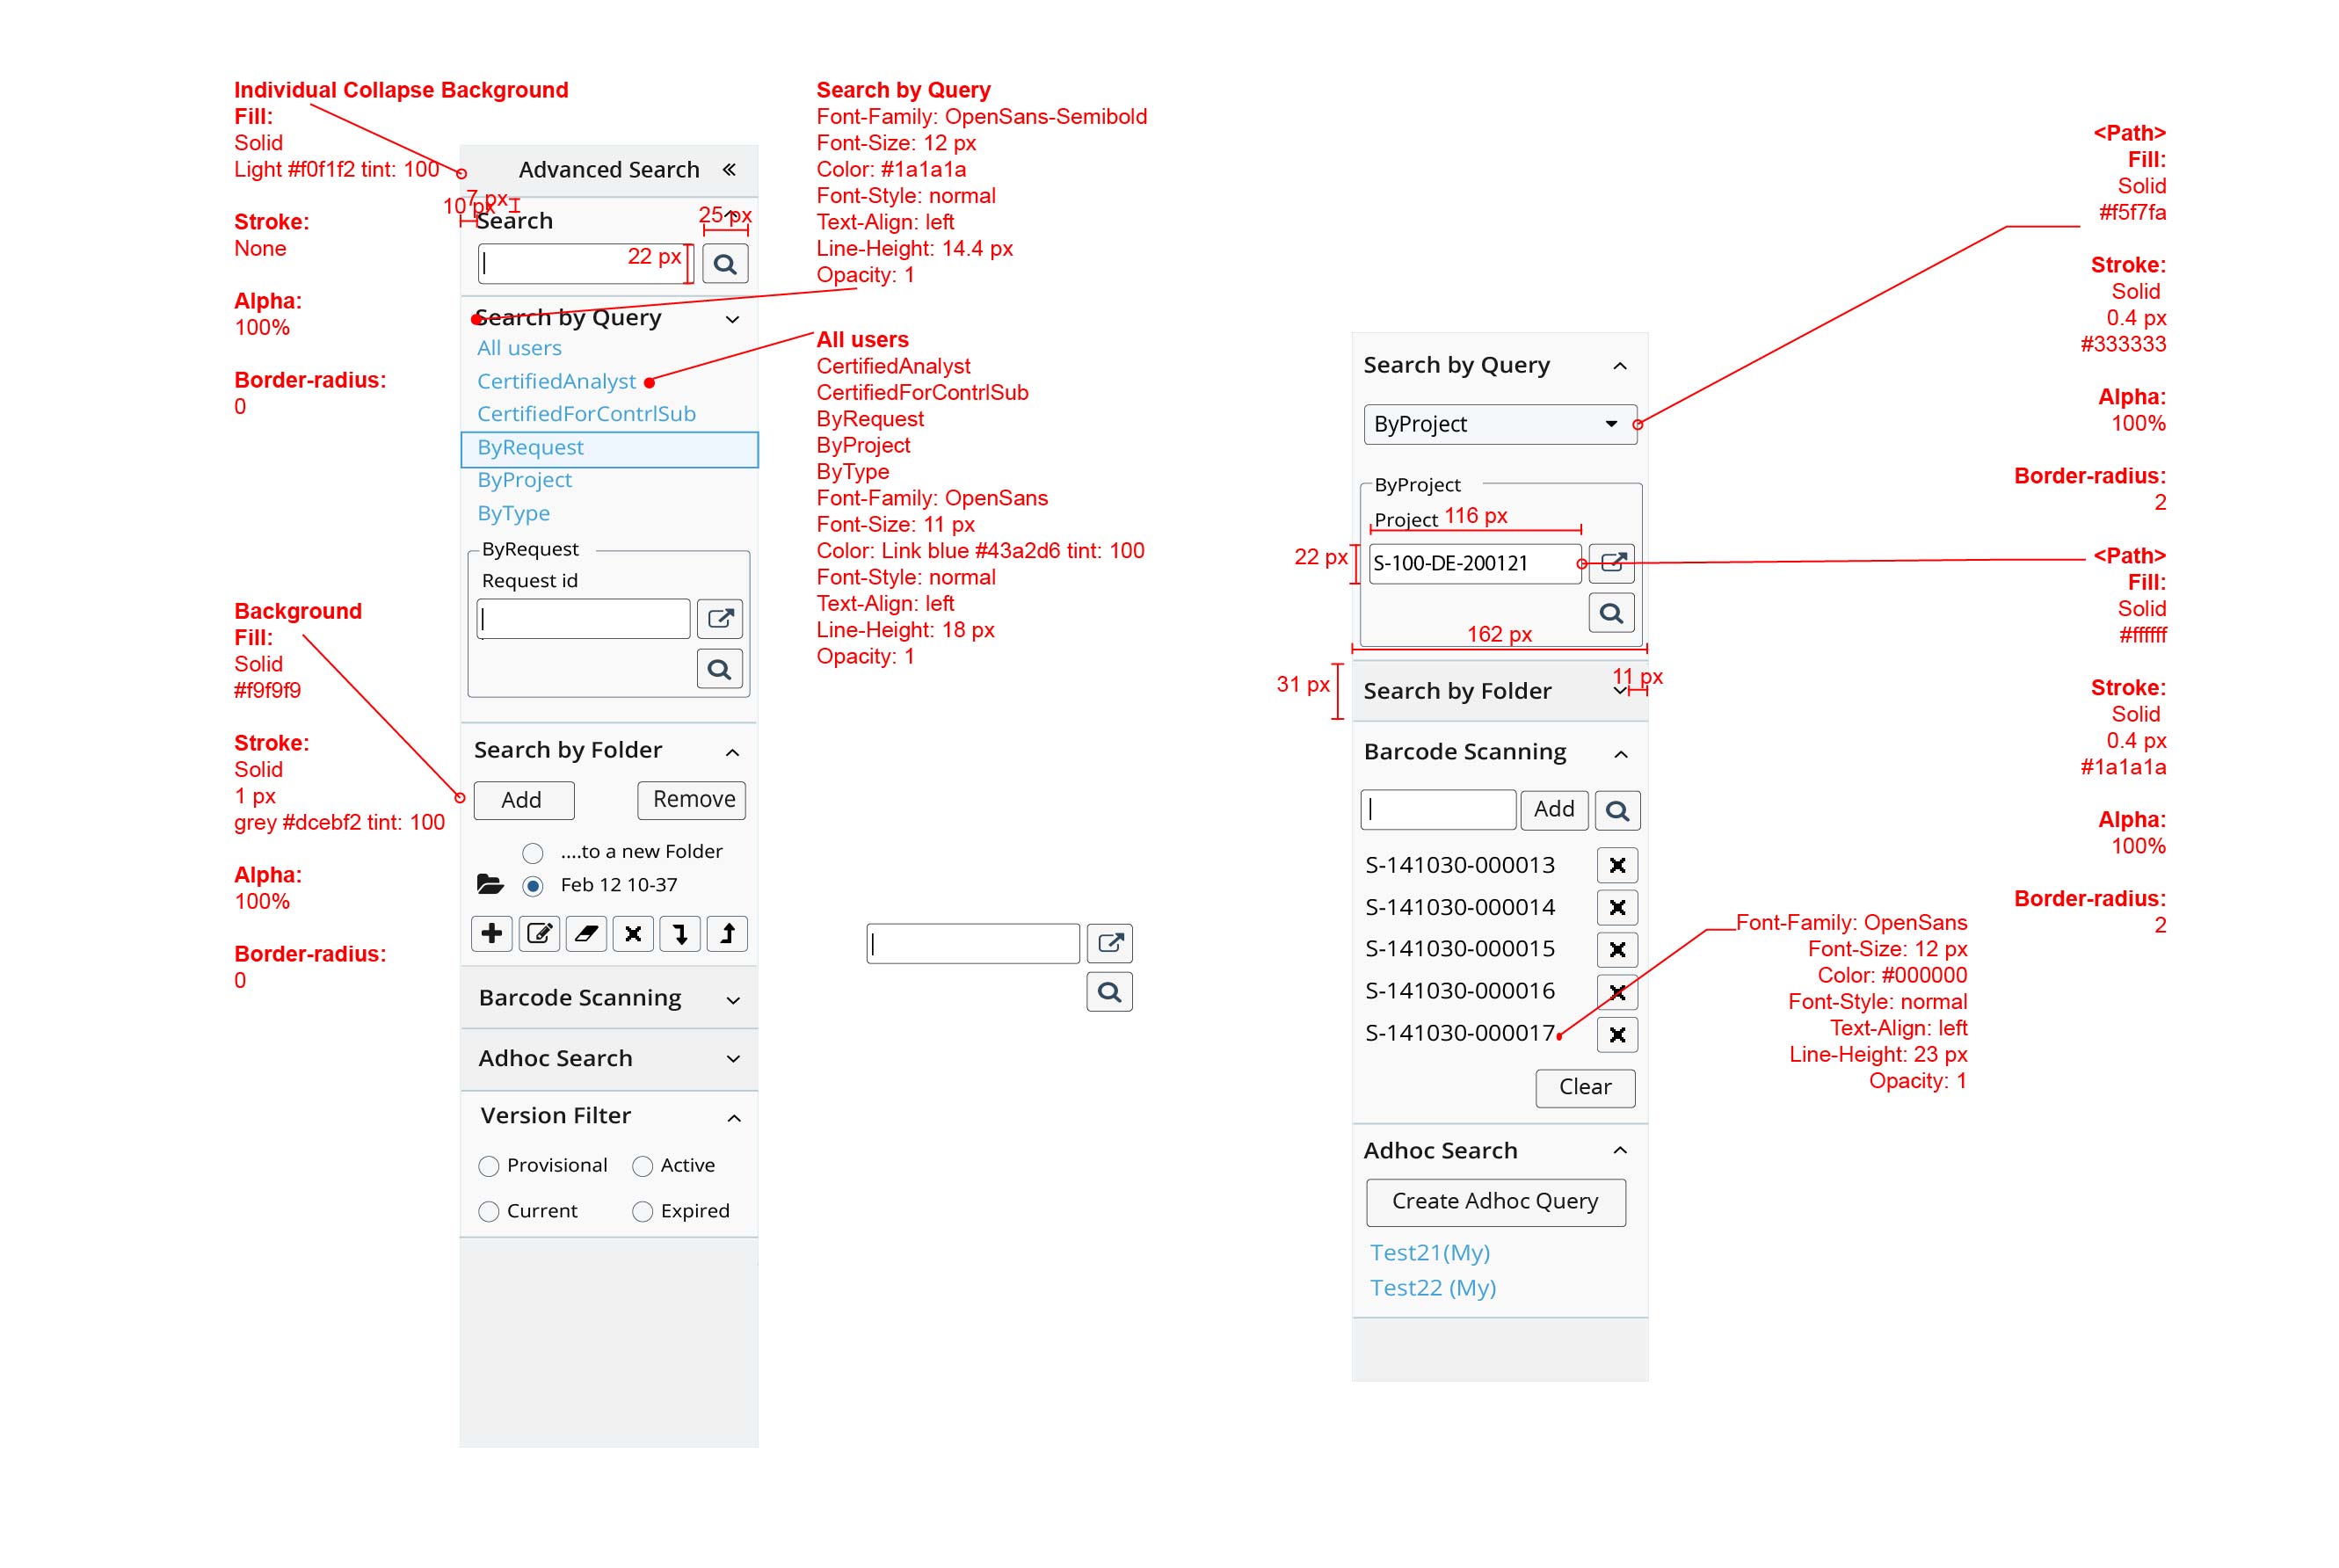
Task: Select the ByRequest query list item
Action: pyautogui.click(x=530, y=448)
